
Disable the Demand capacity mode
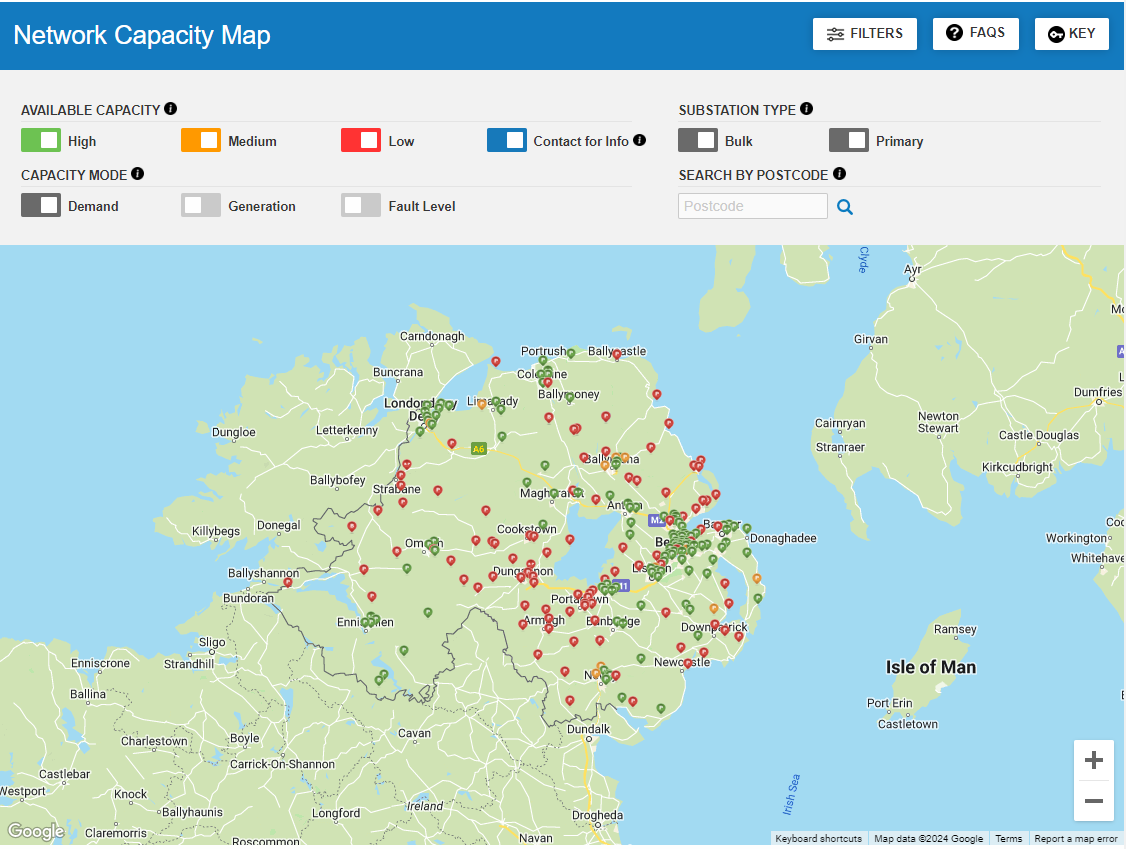click(x=41, y=204)
